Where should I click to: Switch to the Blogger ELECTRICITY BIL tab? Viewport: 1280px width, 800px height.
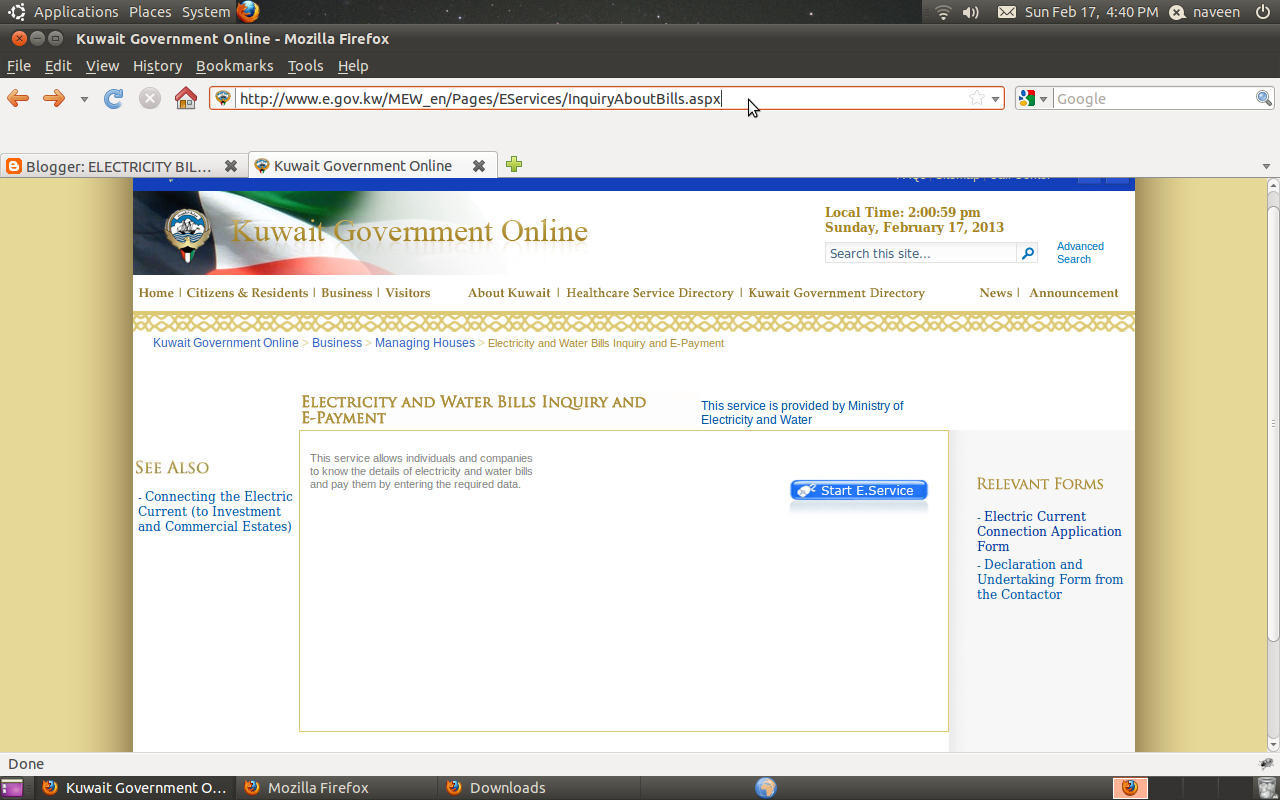coord(110,166)
